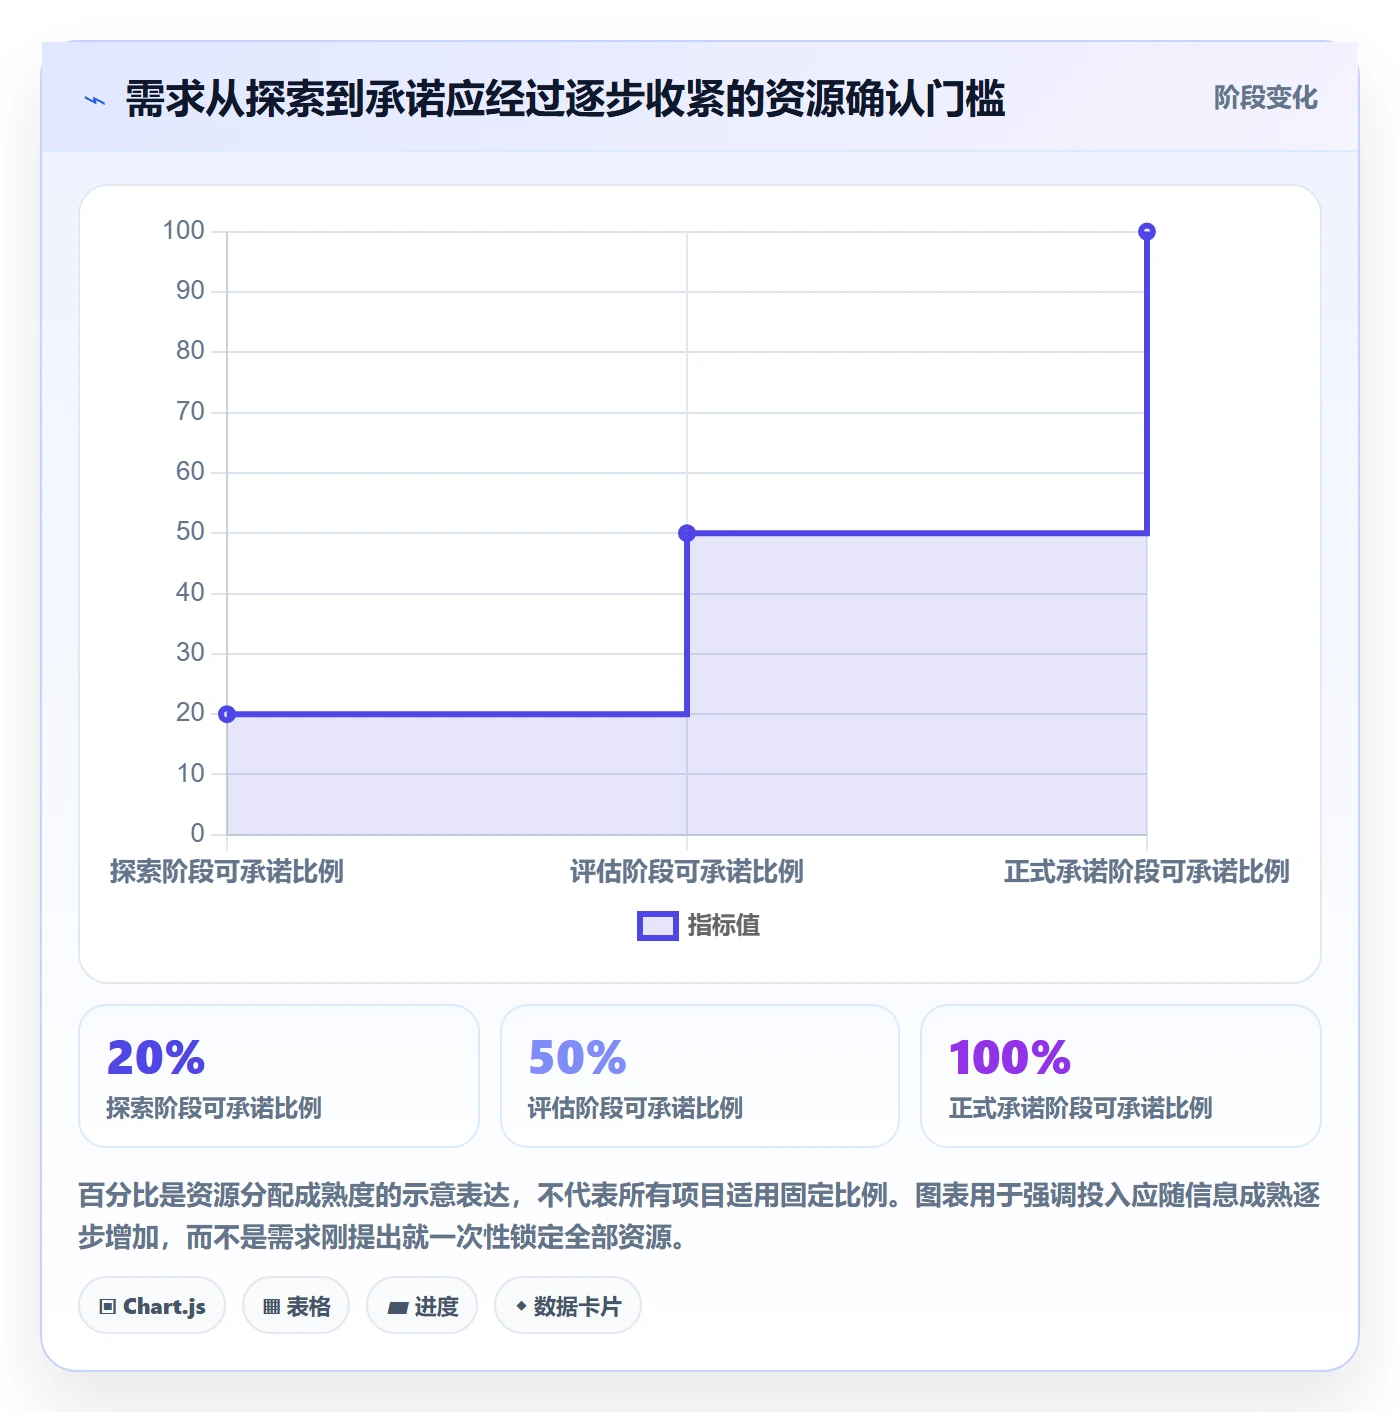Open the 20% 探索阶段 data card
This screenshot has width=1400, height=1412.
click(x=279, y=1076)
